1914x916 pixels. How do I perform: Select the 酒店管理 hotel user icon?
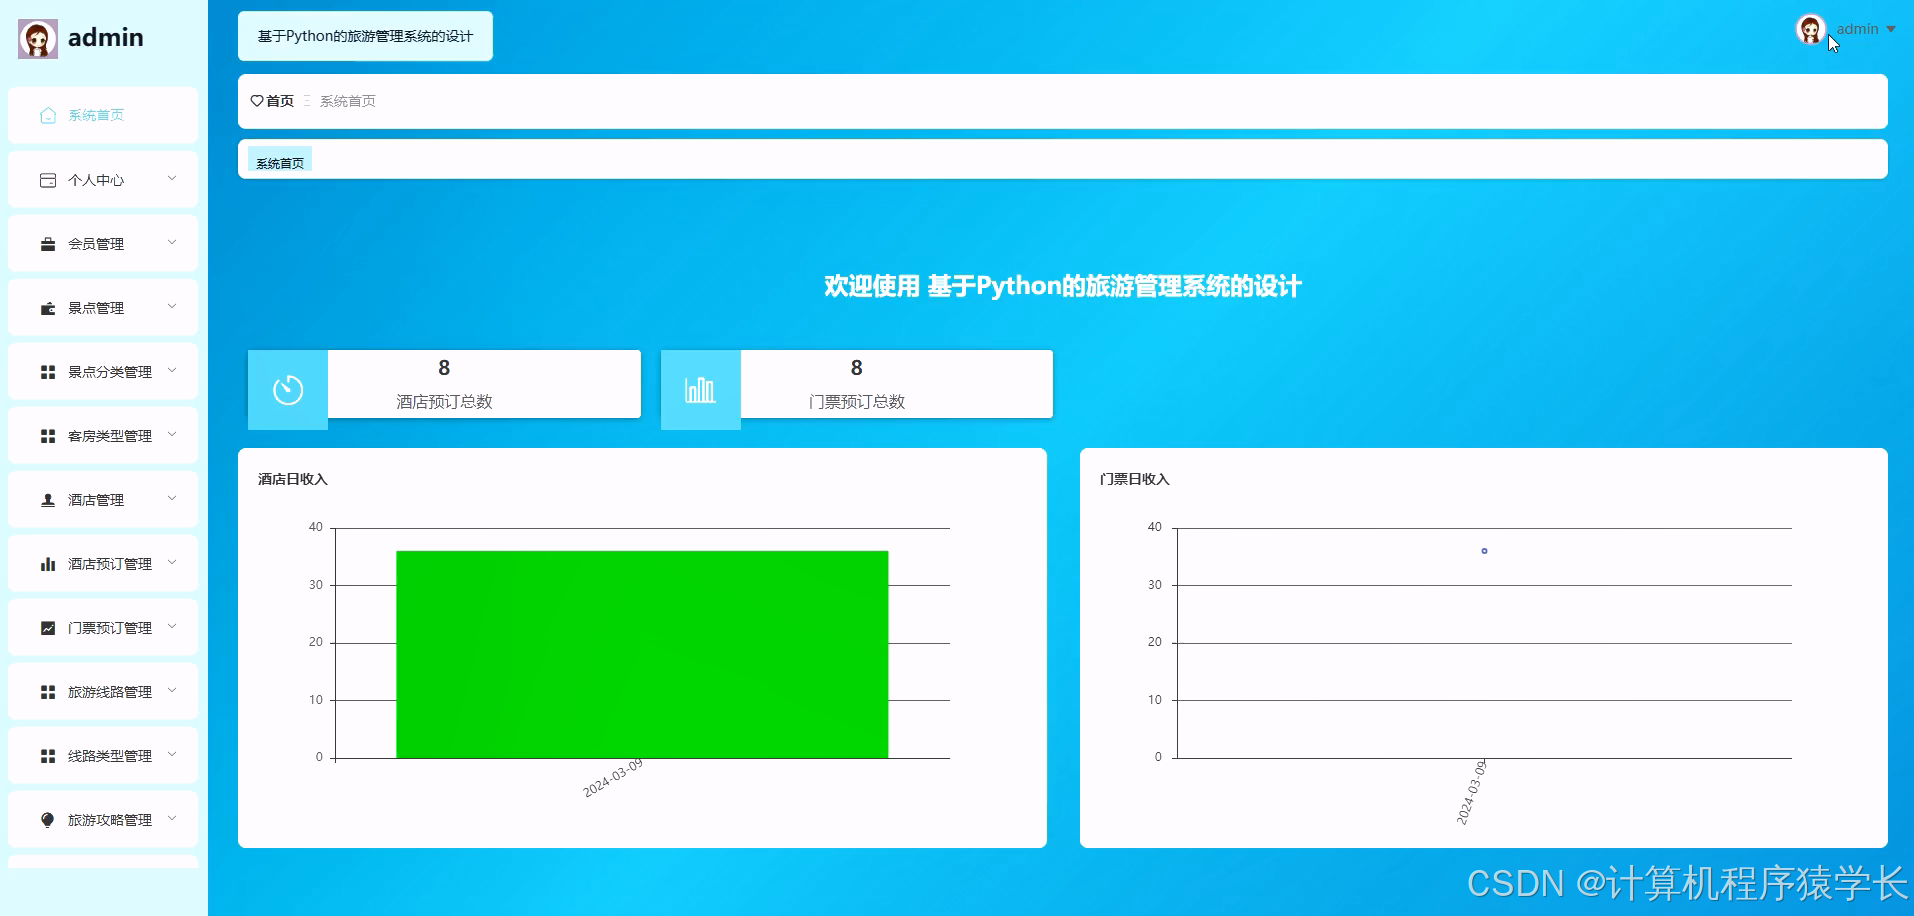point(47,499)
